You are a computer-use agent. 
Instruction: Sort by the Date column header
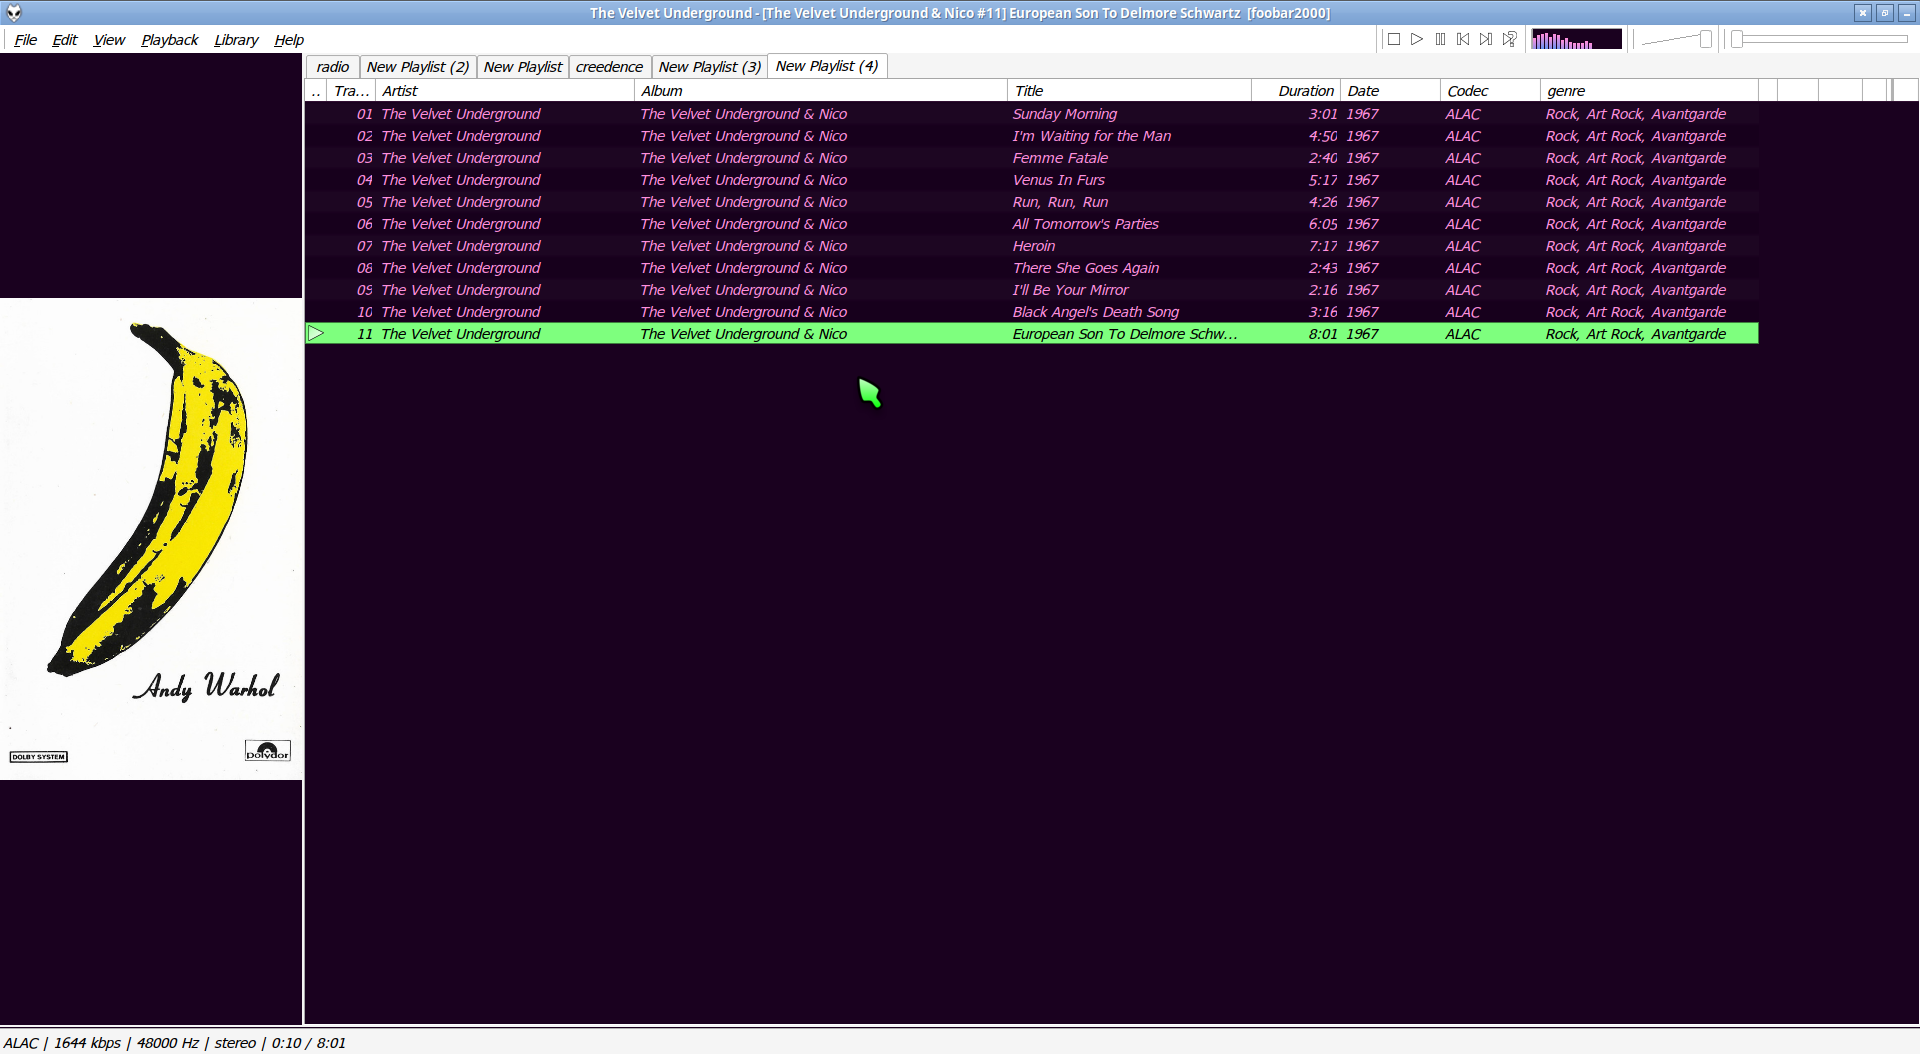click(1391, 91)
